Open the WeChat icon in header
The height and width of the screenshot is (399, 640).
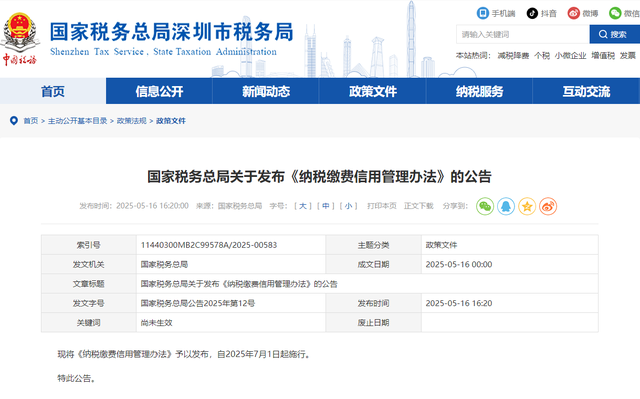point(615,13)
